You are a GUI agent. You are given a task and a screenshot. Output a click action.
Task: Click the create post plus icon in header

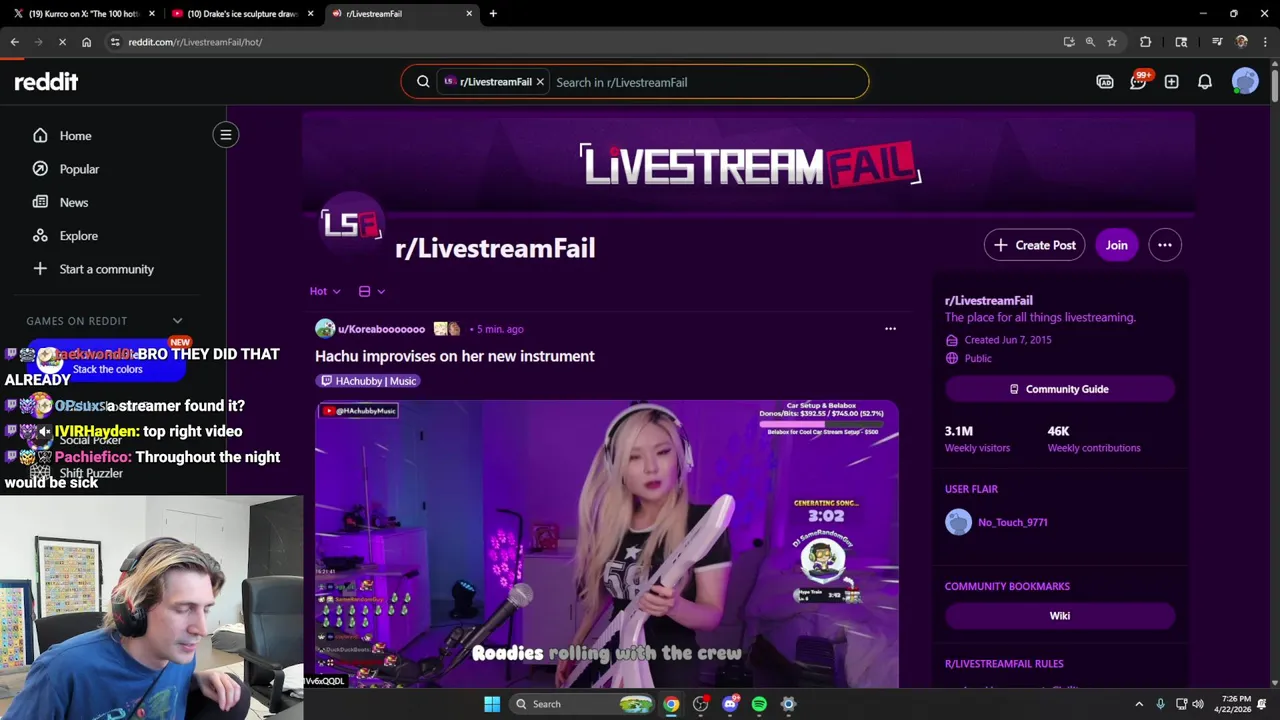[x=1171, y=82]
